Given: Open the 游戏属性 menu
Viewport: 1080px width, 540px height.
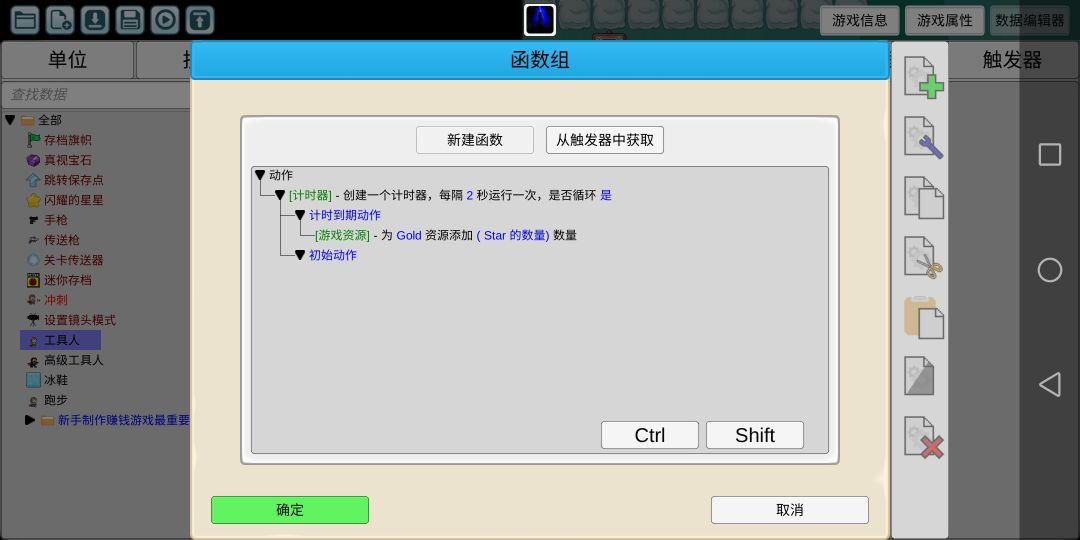Looking at the screenshot, I should click(944, 20).
